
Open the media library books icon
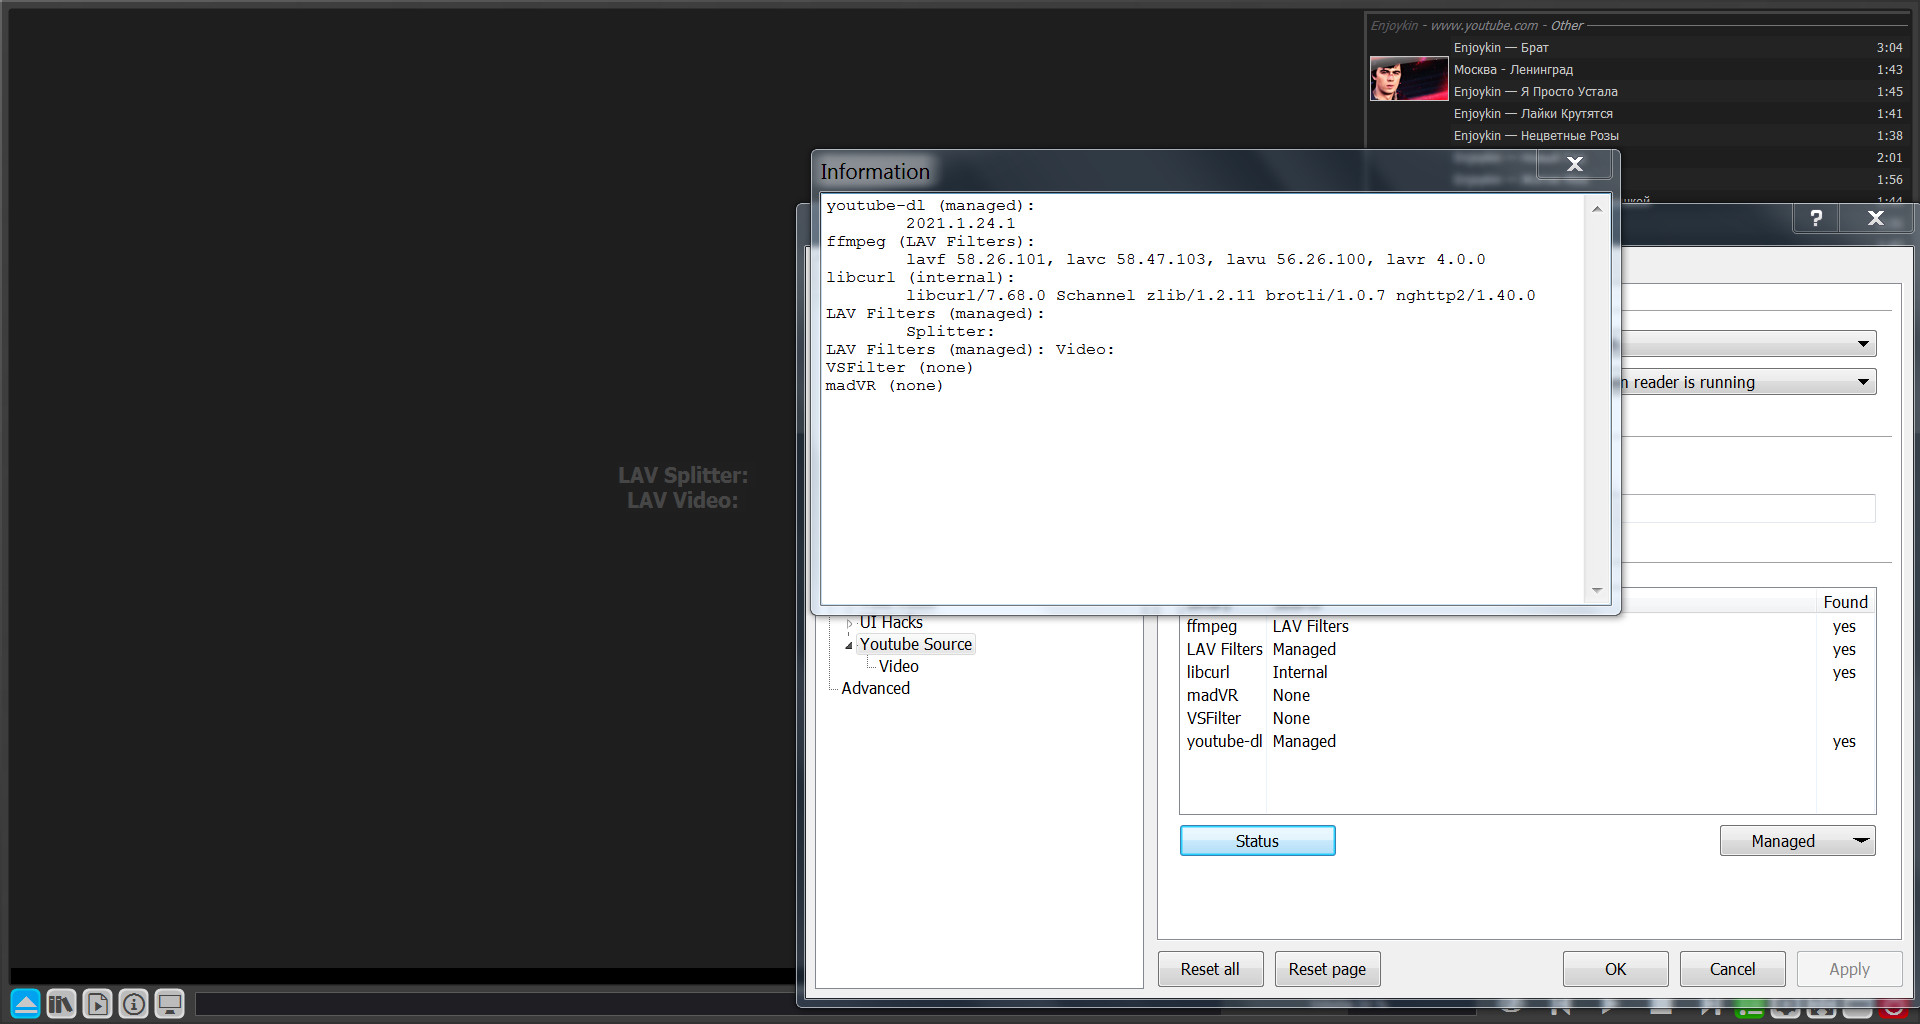[x=61, y=1003]
